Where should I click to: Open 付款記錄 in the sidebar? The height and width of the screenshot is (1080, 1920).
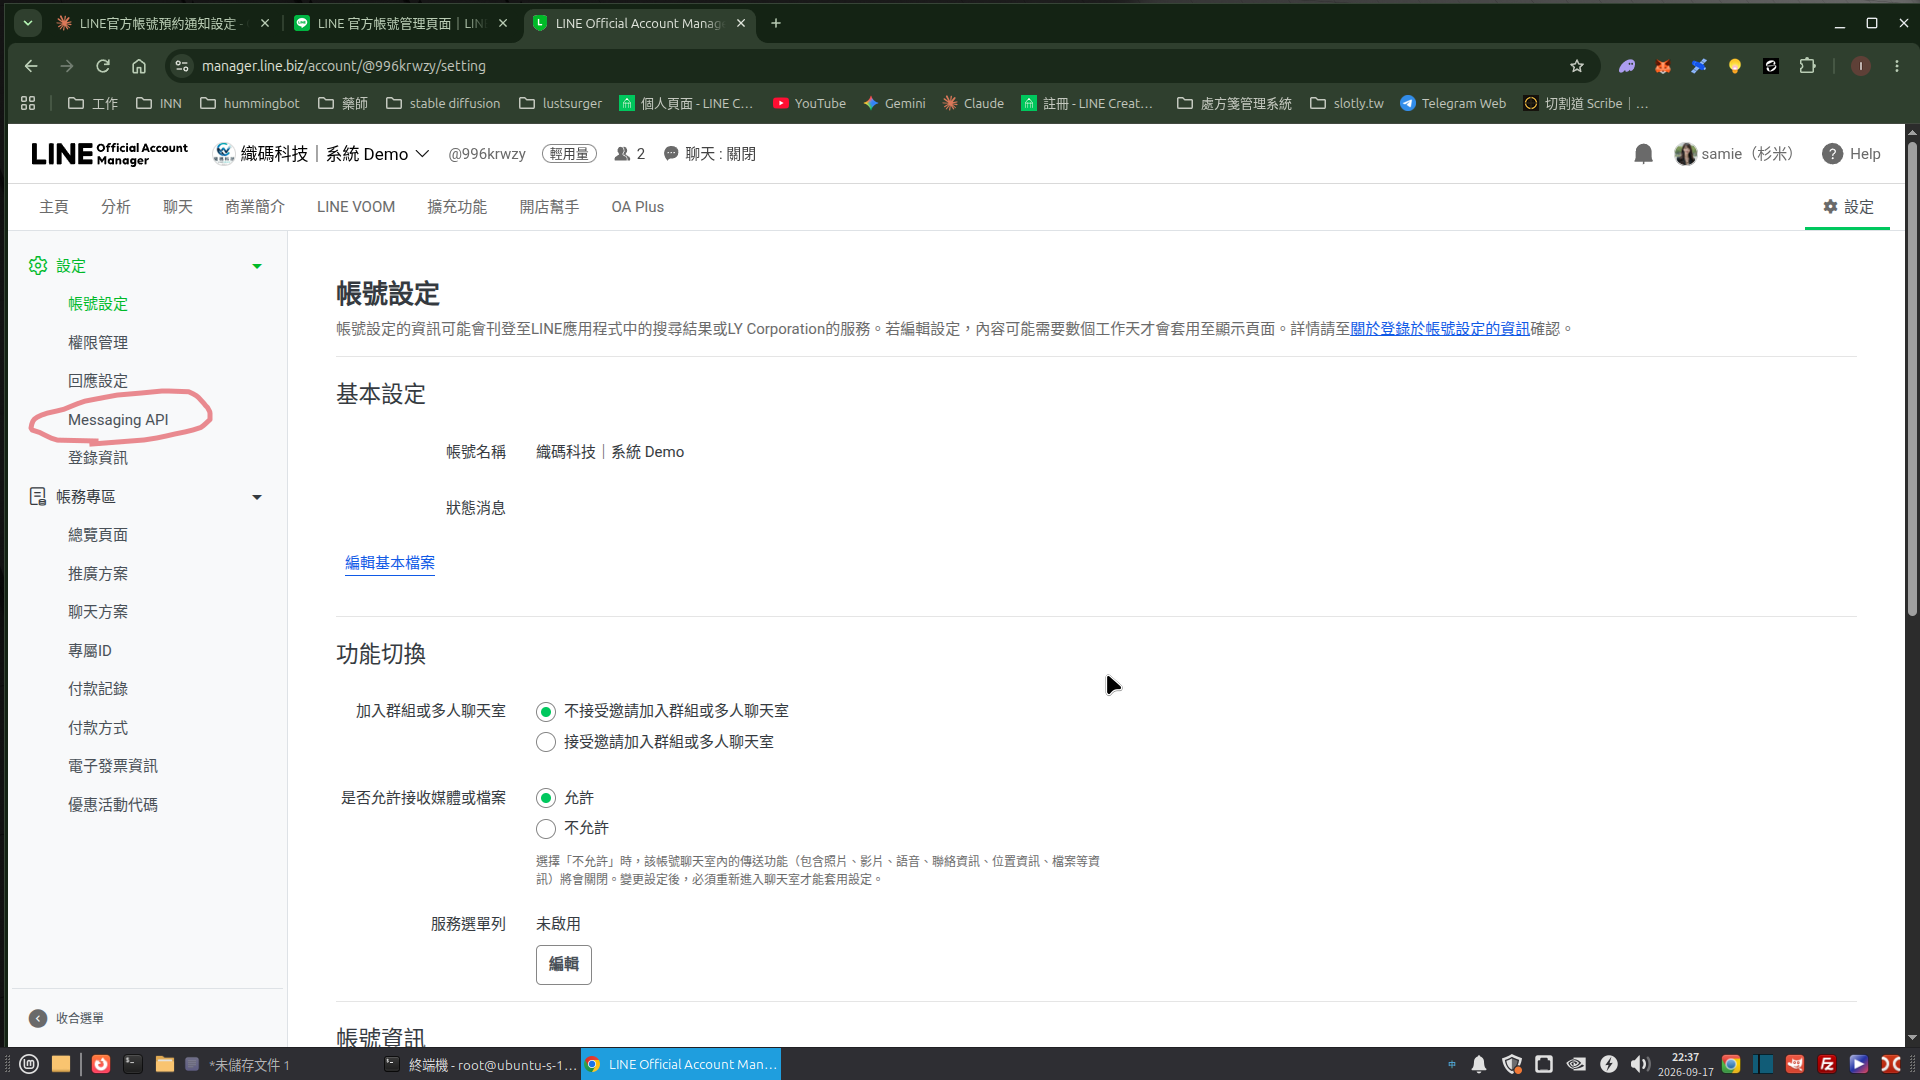pos(98,689)
